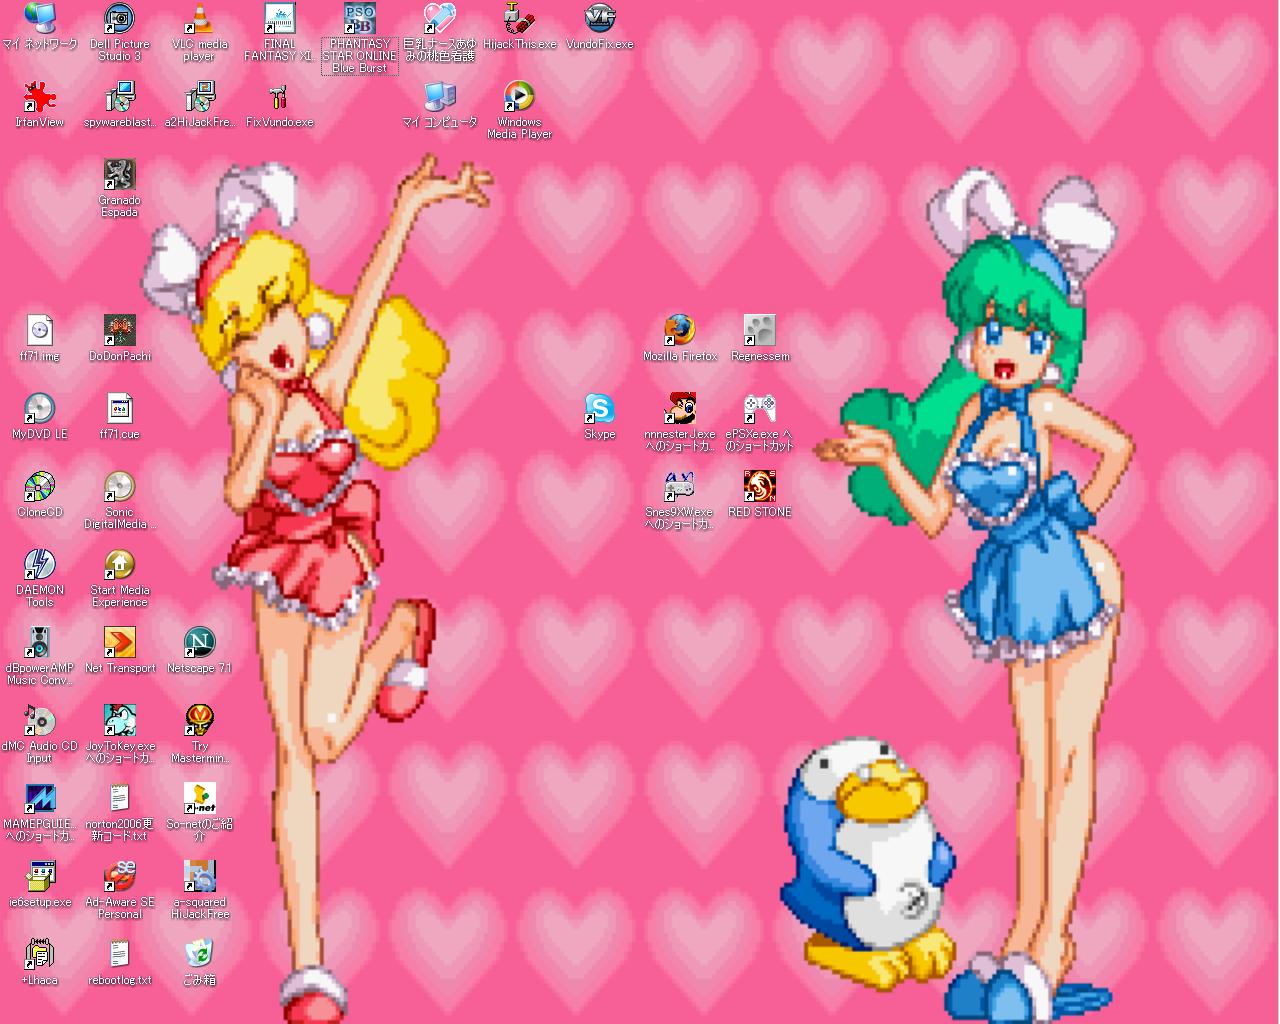Click the nnnesterJ.exe shortcut icon

pyautogui.click(x=680, y=408)
